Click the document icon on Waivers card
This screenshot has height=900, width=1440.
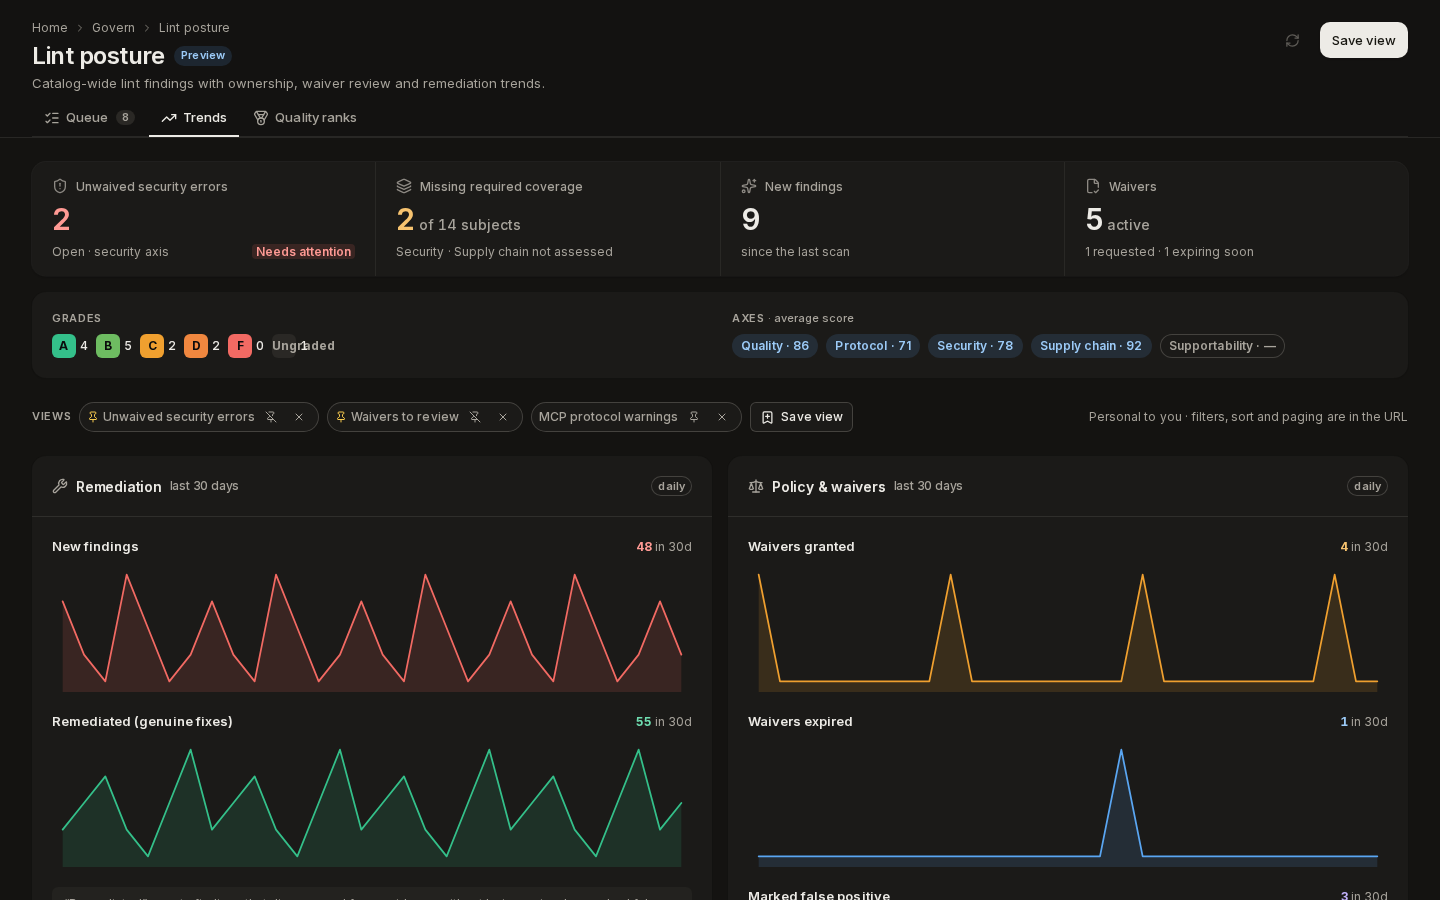[1093, 186]
